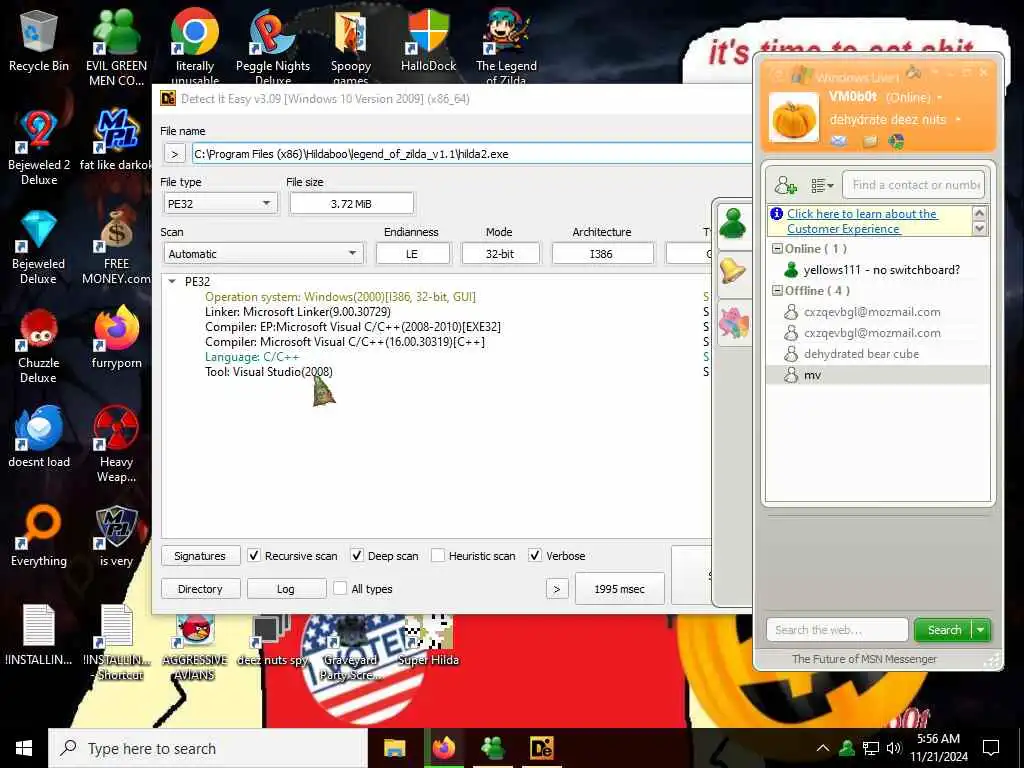Click the bell alerts tab icon beside Messenger
The width and height of the screenshot is (1024, 768).
point(733,270)
